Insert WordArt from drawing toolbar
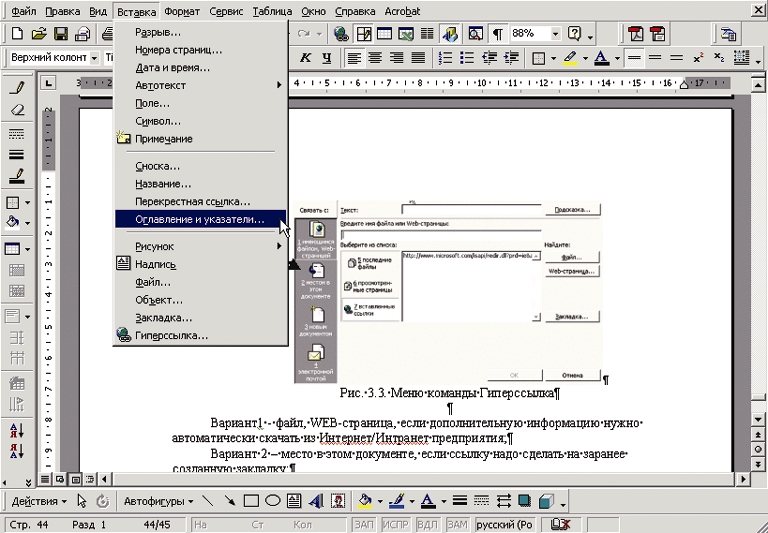The width and height of the screenshot is (768, 533). click(316, 501)
